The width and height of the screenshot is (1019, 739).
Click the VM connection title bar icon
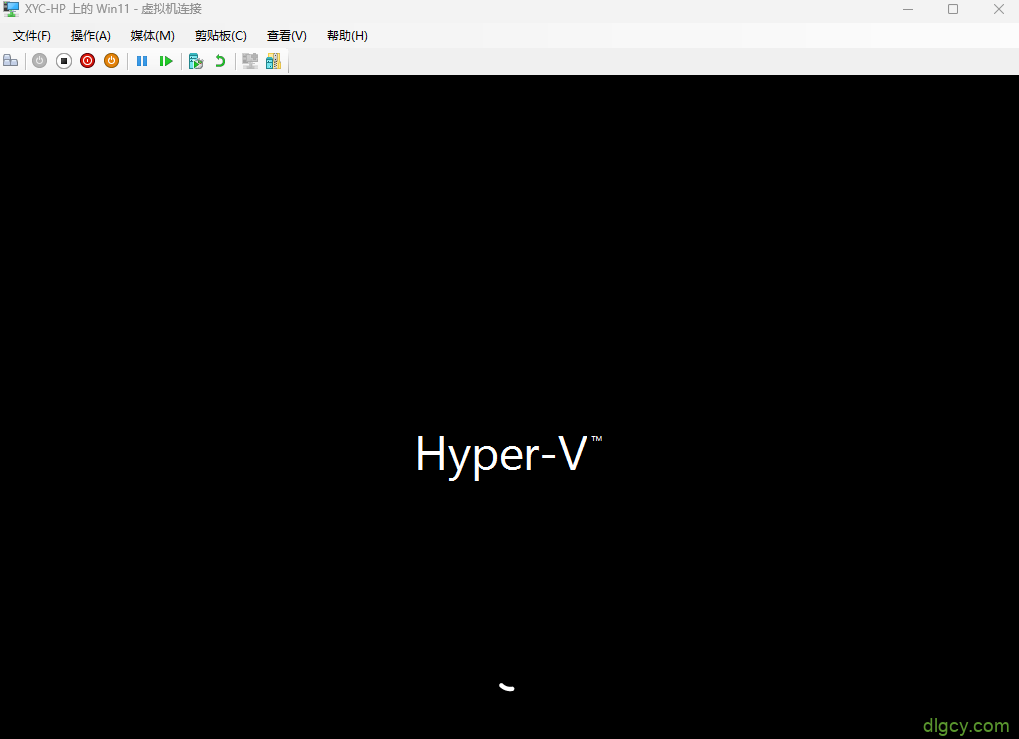[x=11, y=9]
